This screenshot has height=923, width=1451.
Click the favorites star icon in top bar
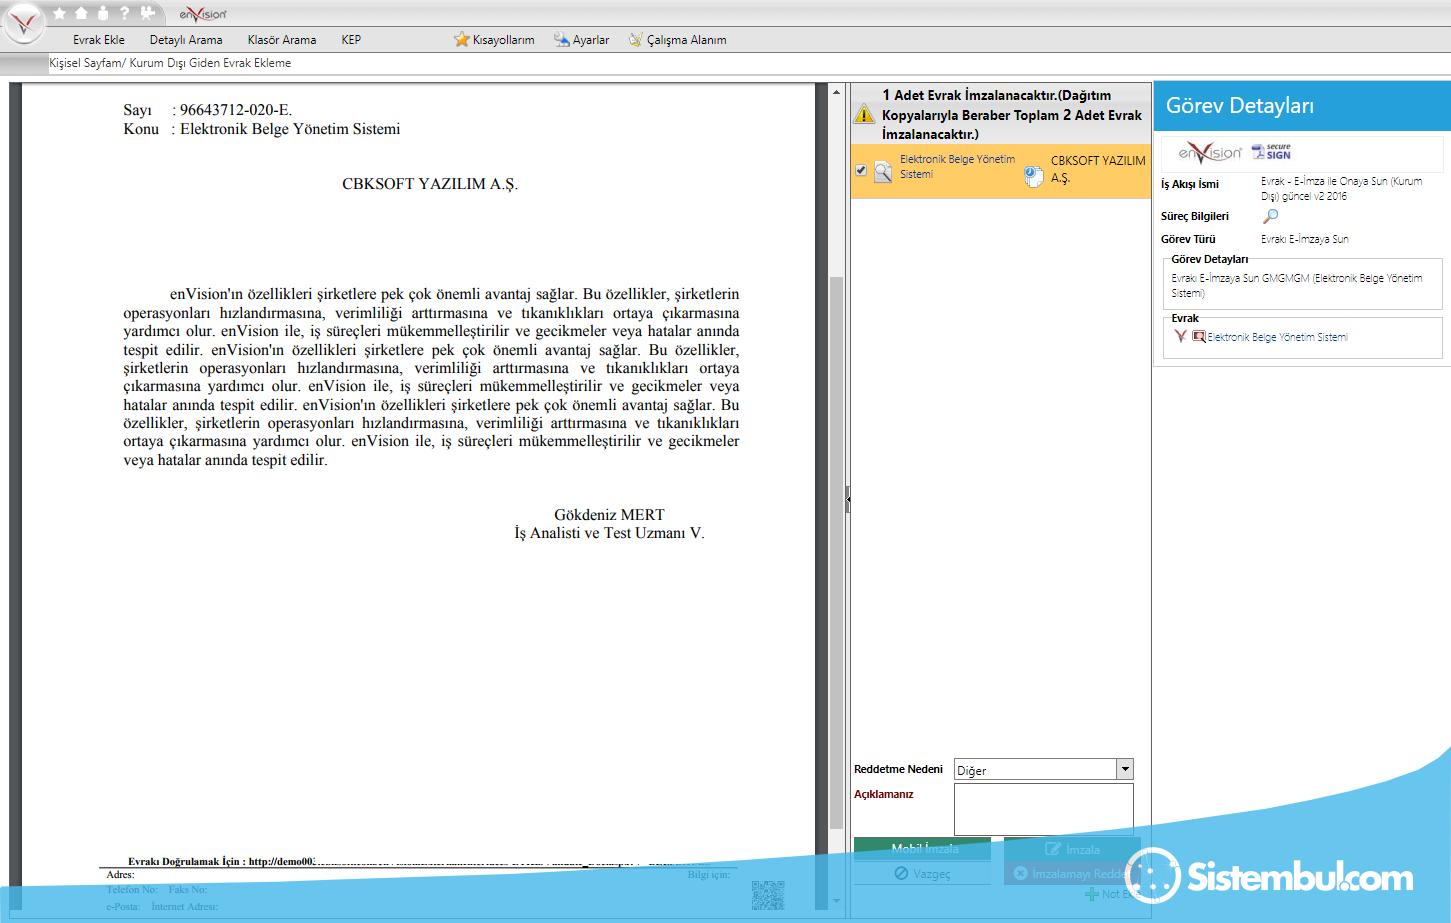click(59, 13)
